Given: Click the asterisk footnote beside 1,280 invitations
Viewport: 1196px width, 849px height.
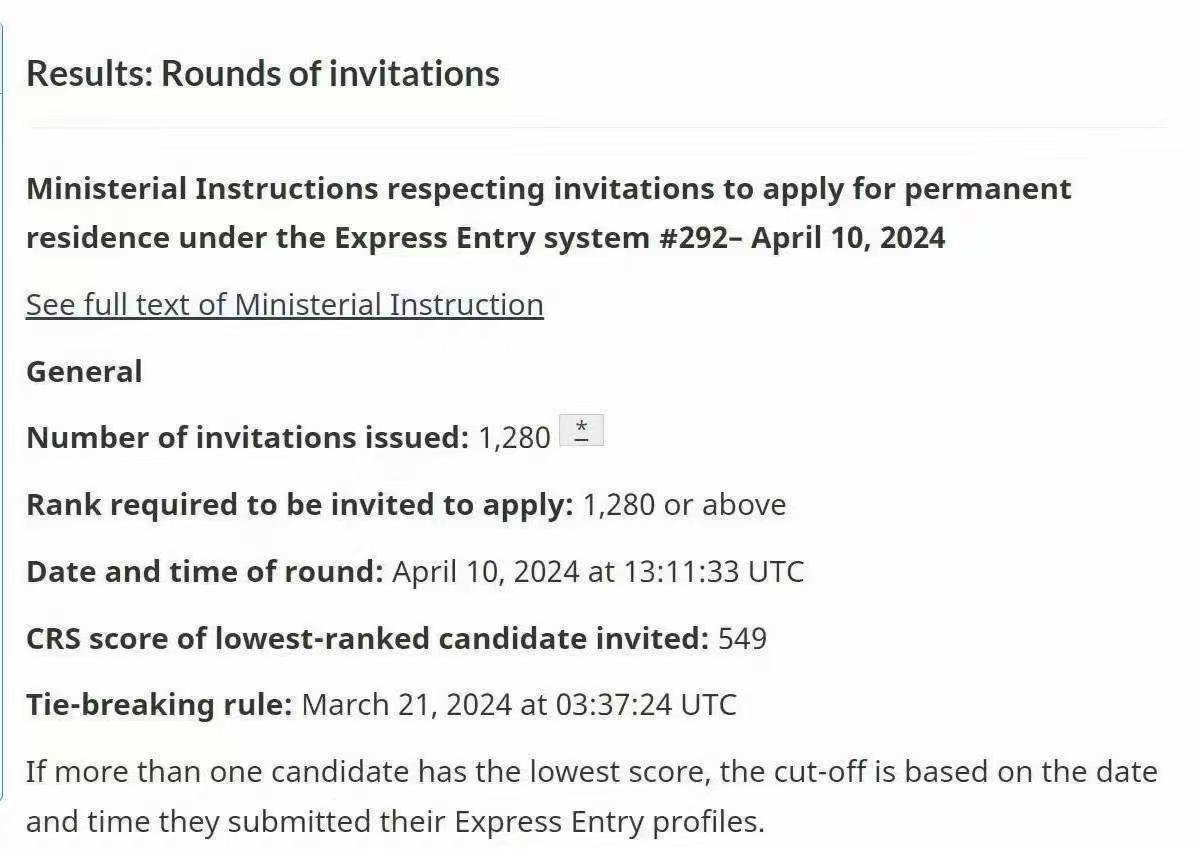Looking at the screenshot, I should 581,430.
